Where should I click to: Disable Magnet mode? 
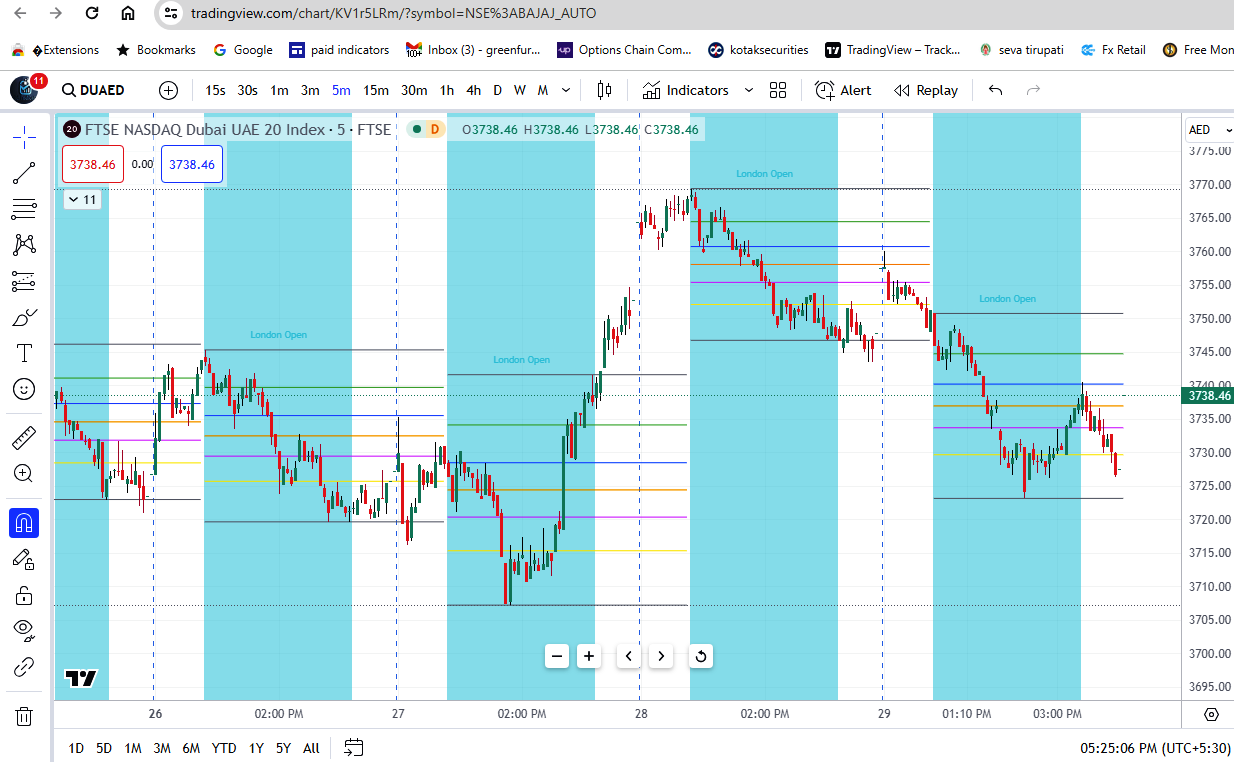pos(24,522)
